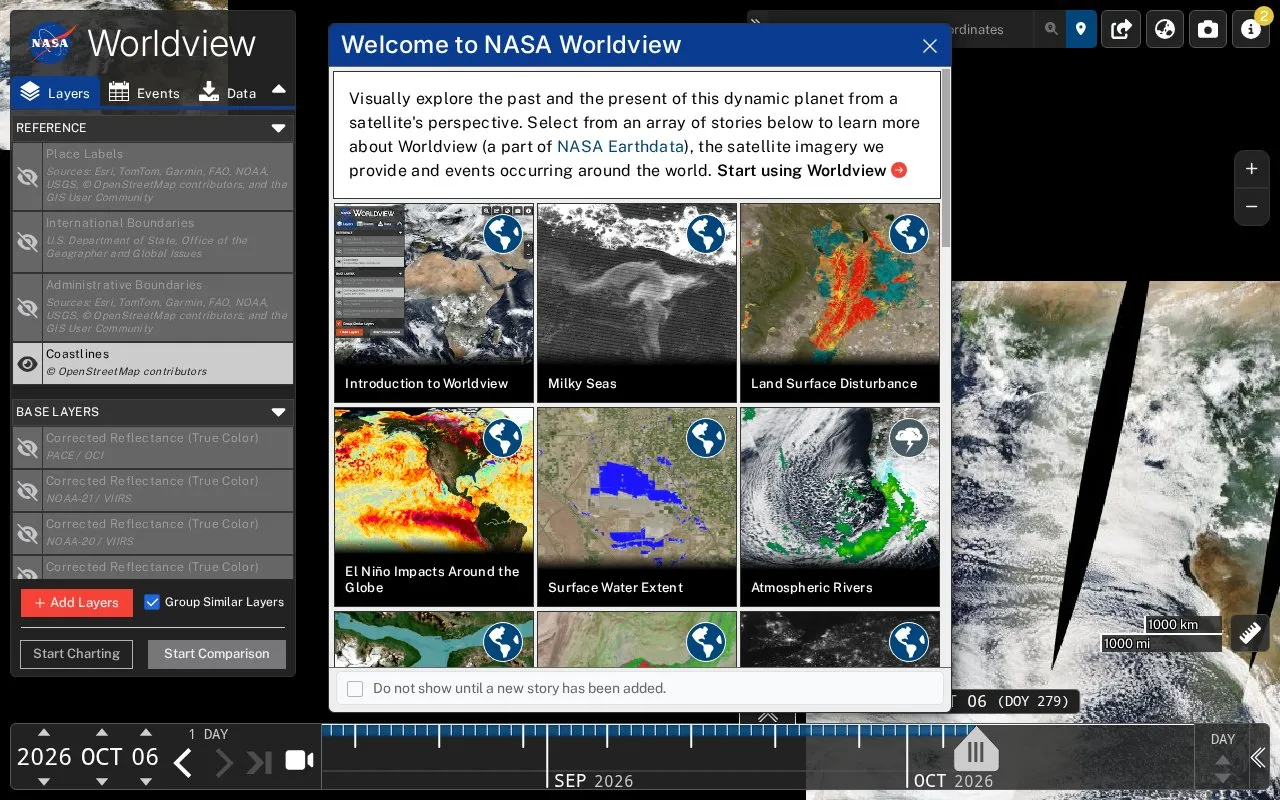Open the share link tool
This screenshot has height=800, width=1280.
1122,29
